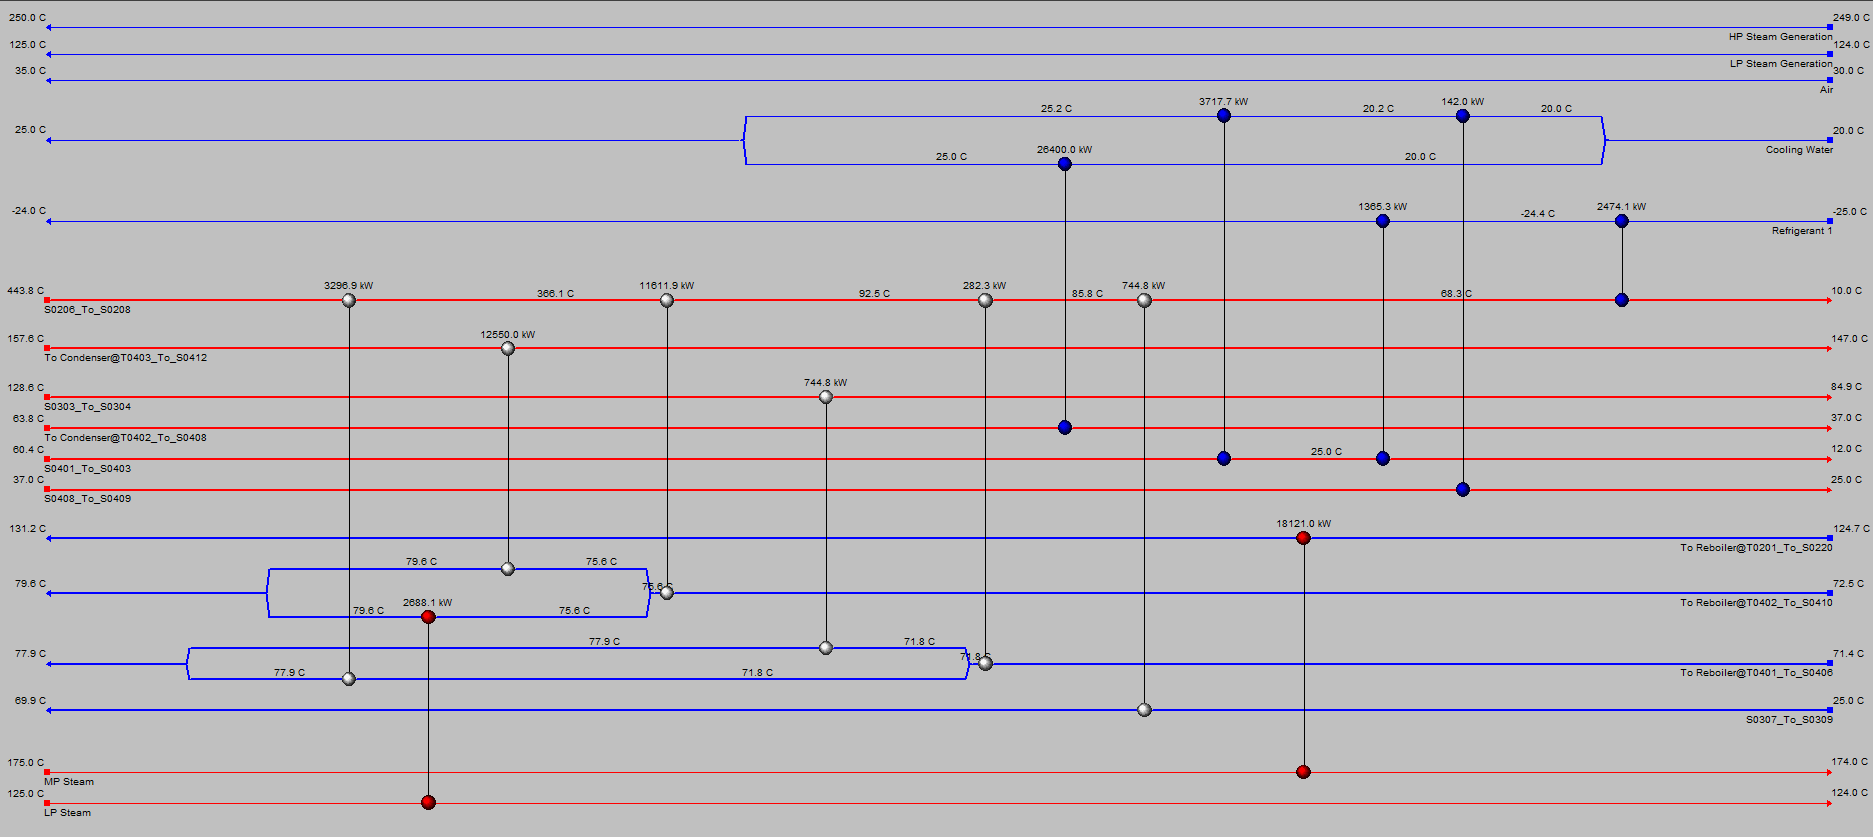
Task: Click the 92.5 C intermediate temperature
Action: click(x=874, y=294)
